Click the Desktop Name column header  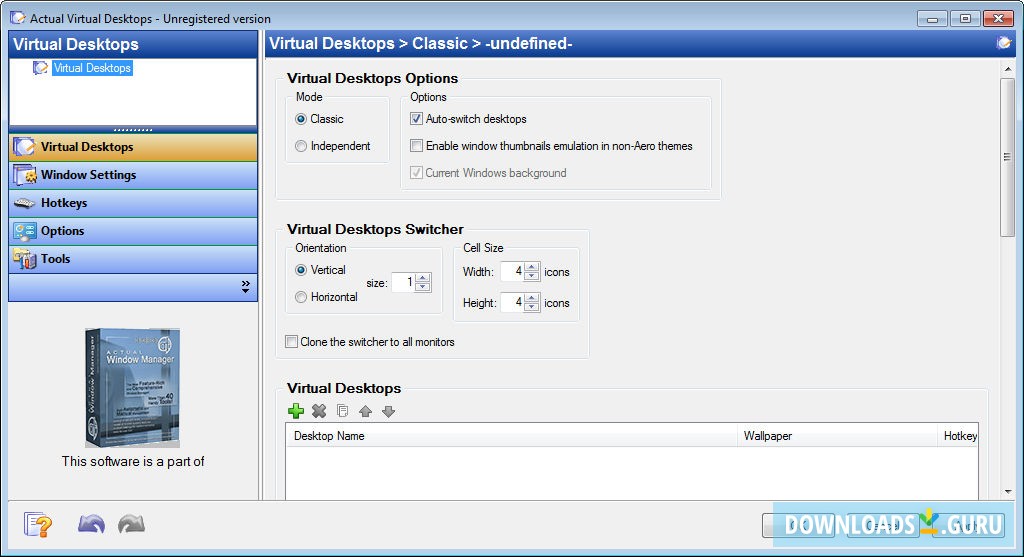tap(512, 436)
